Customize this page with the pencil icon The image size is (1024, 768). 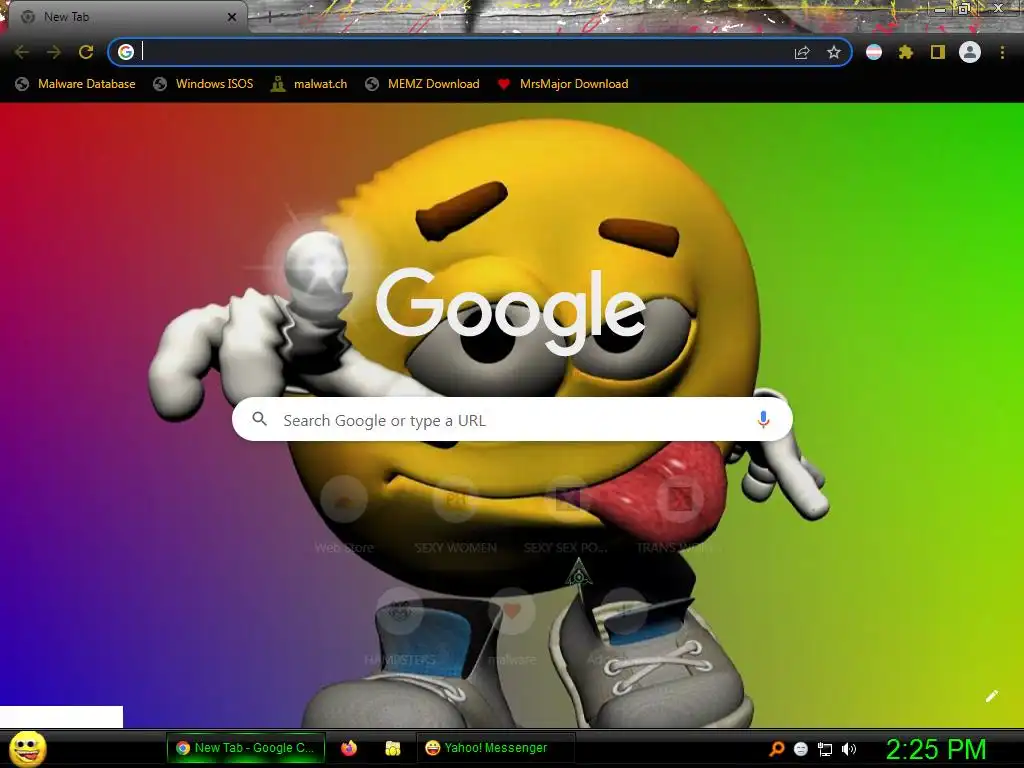tap(991, 696)
